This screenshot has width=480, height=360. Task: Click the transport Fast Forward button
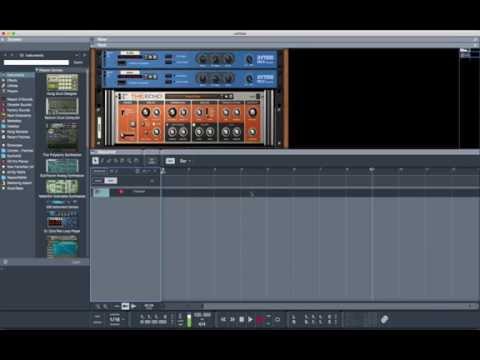click(232, 320)
